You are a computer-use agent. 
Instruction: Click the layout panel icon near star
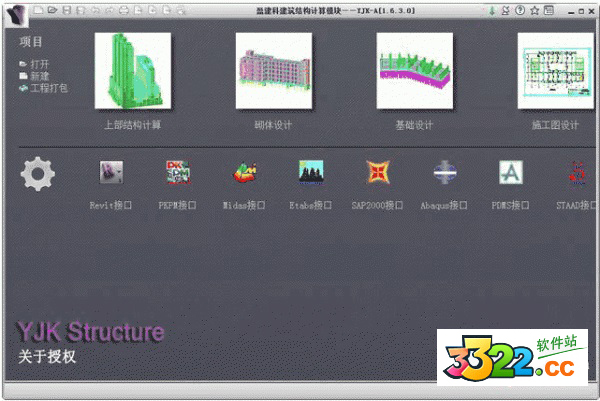click(549, 10)
